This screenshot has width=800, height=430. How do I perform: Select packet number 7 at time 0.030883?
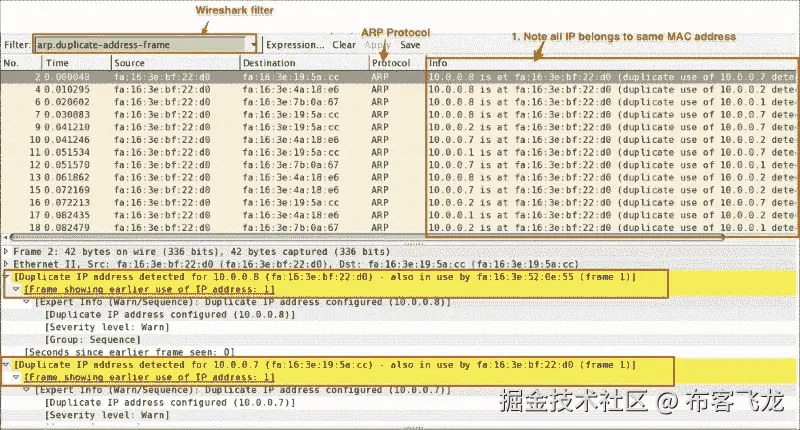pyautogui.click(x=399, y=115)
